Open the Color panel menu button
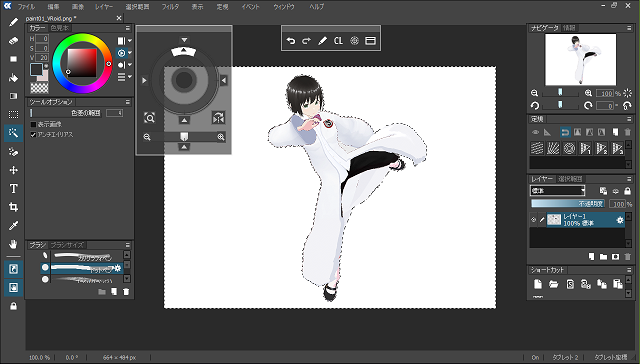Viewport: 640px width, 364px height. point(127,28)
